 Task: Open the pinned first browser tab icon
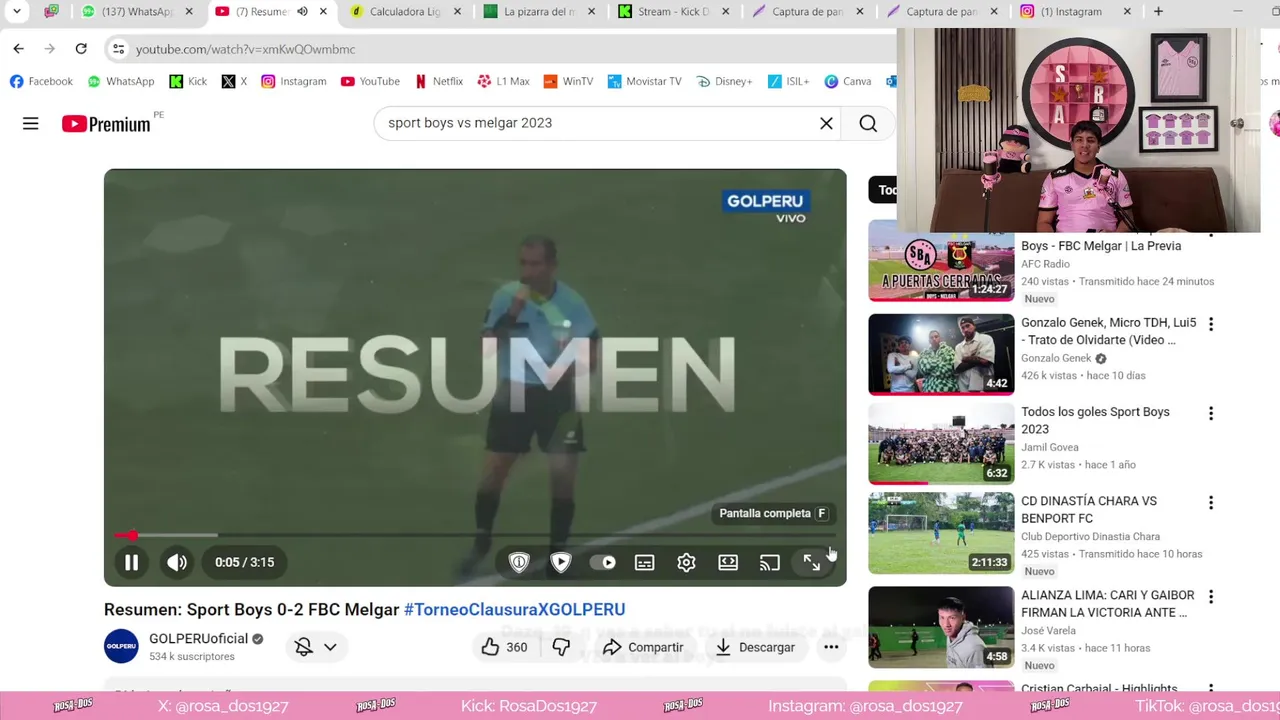[x=51, y=12]
